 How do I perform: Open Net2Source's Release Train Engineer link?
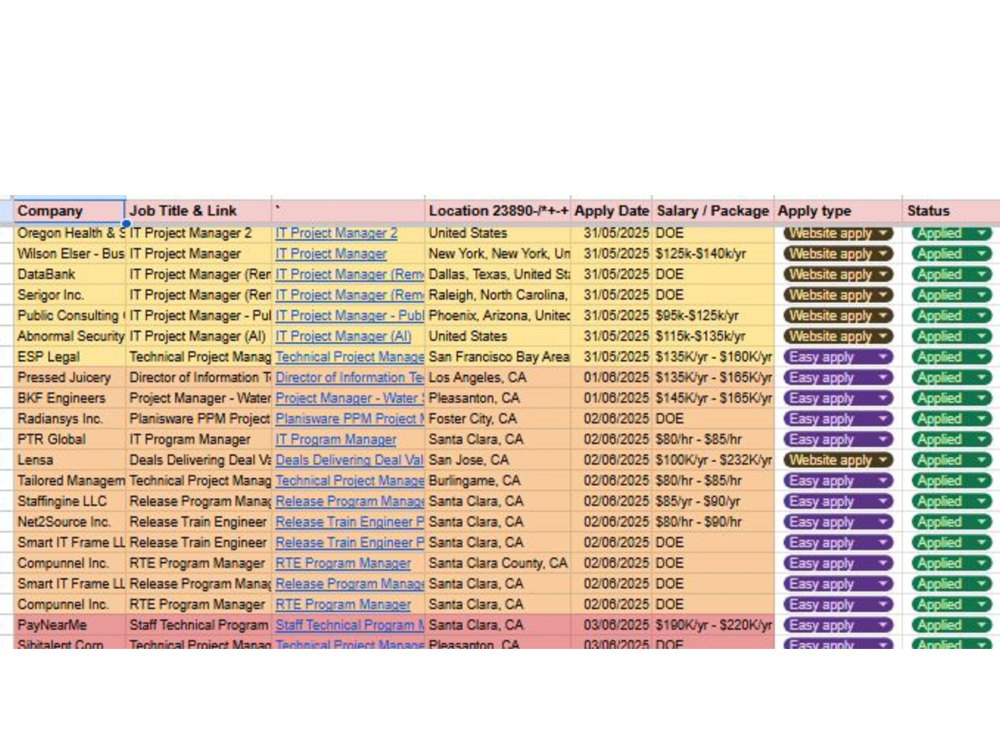click(349, 522)
